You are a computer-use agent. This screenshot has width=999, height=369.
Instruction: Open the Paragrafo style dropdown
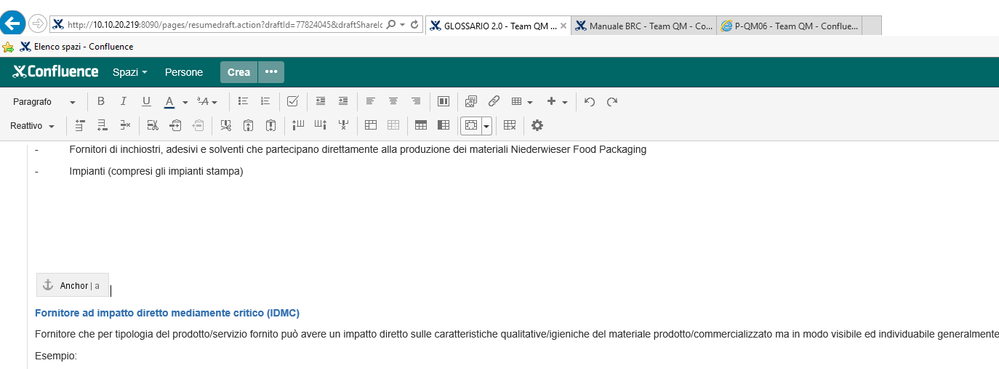[44, 102]
